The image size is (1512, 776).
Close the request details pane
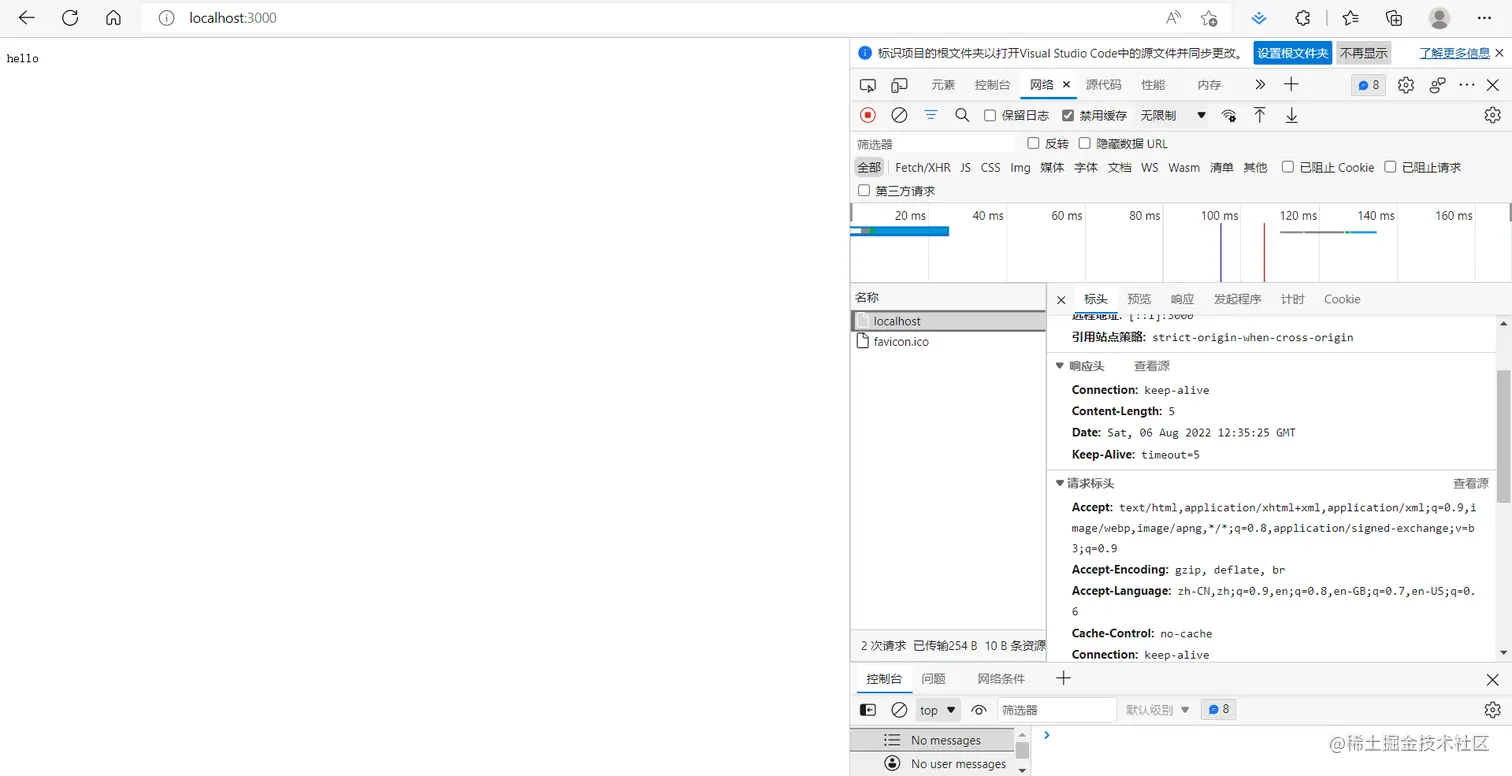coord(1061,299)
